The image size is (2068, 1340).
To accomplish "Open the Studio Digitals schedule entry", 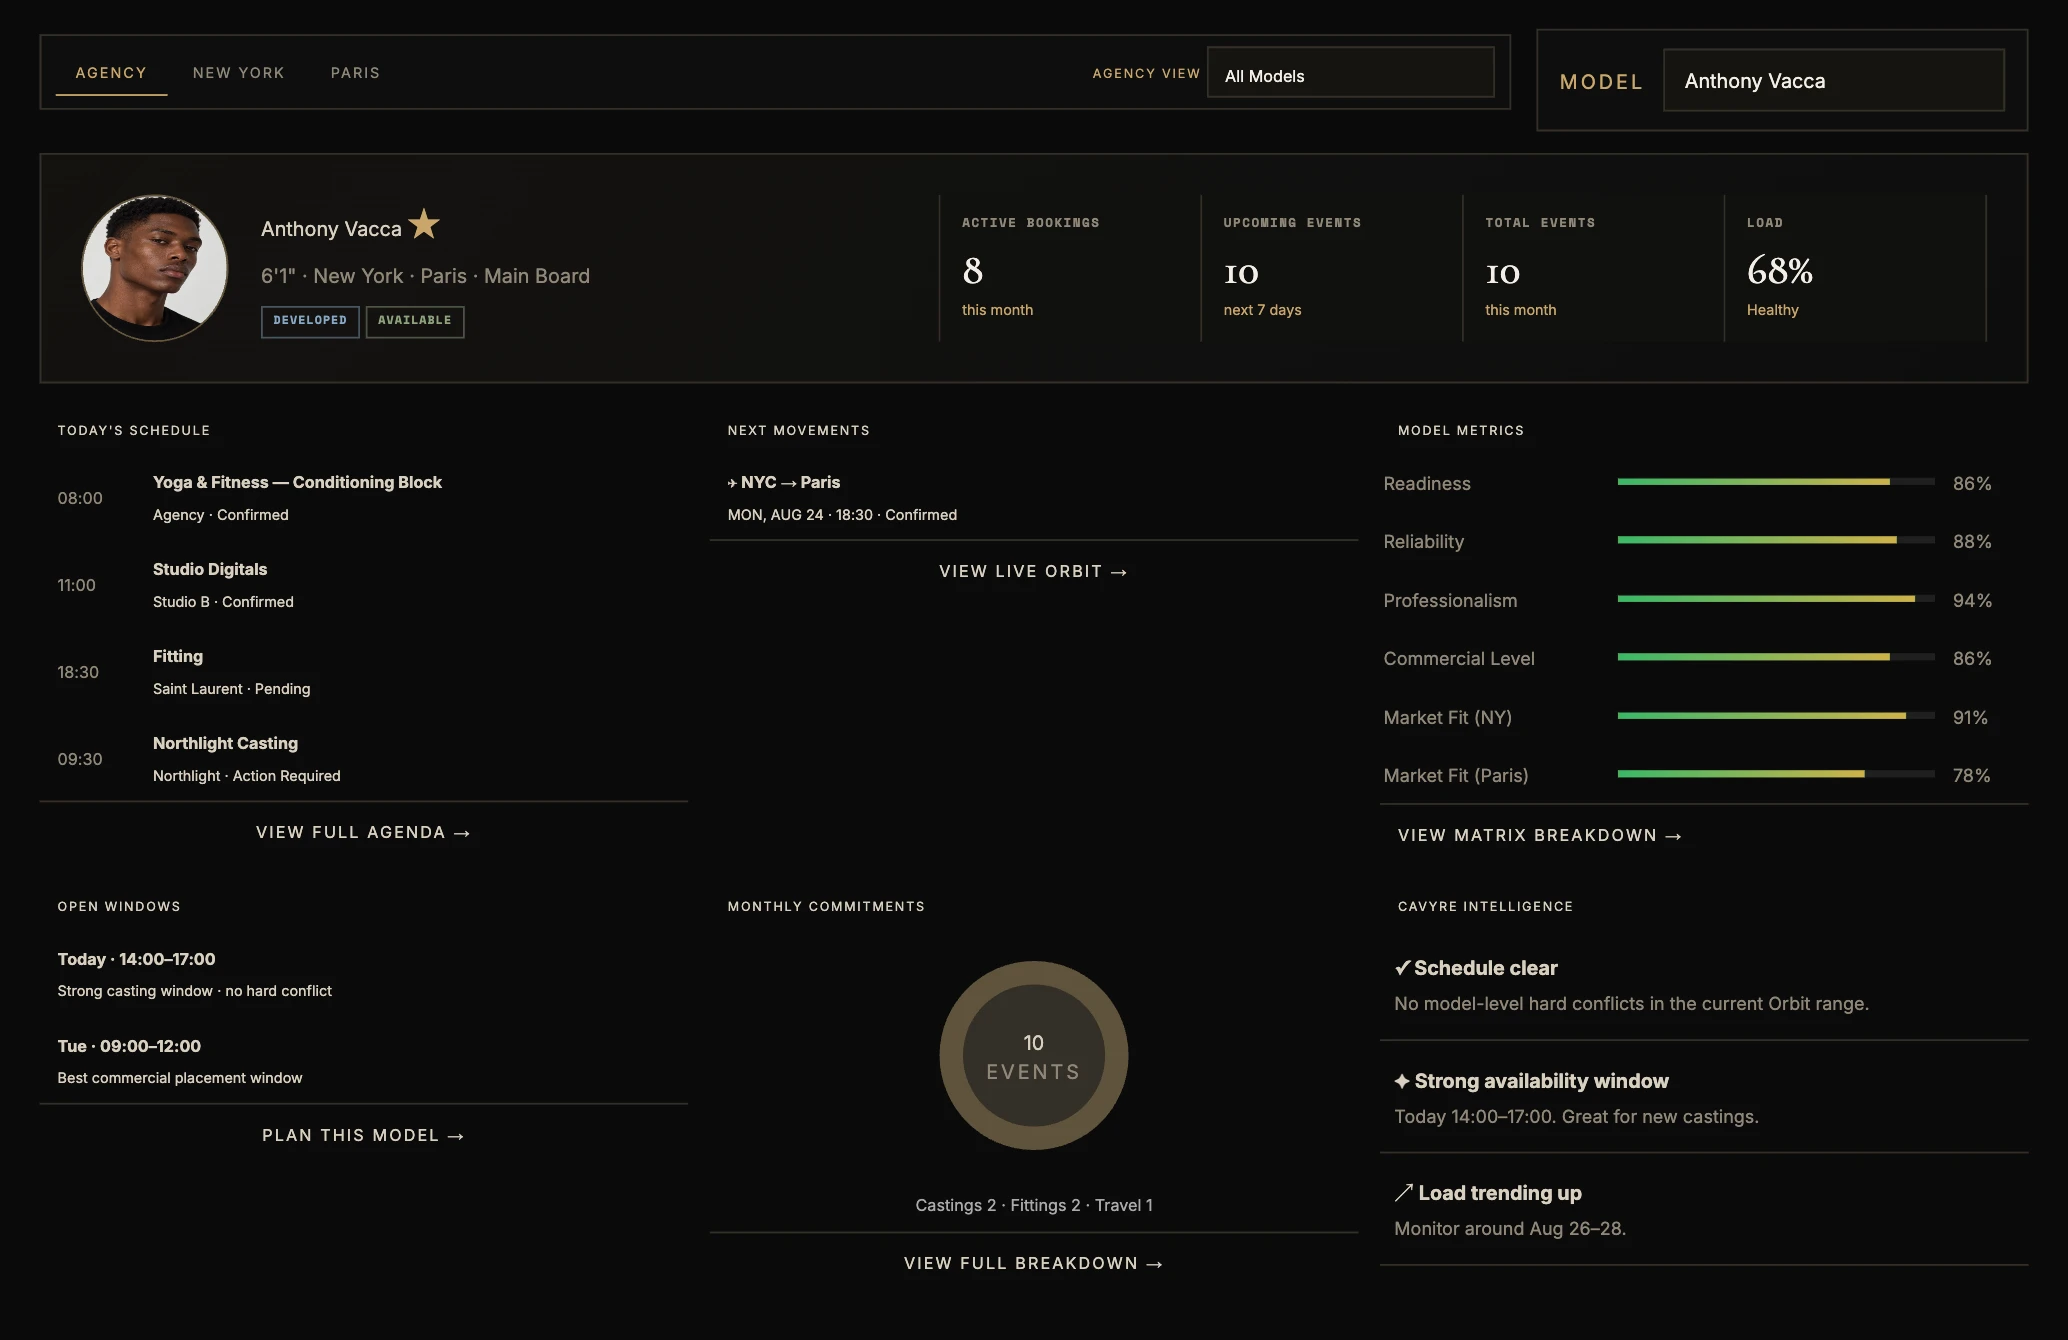I will [363, 585].
